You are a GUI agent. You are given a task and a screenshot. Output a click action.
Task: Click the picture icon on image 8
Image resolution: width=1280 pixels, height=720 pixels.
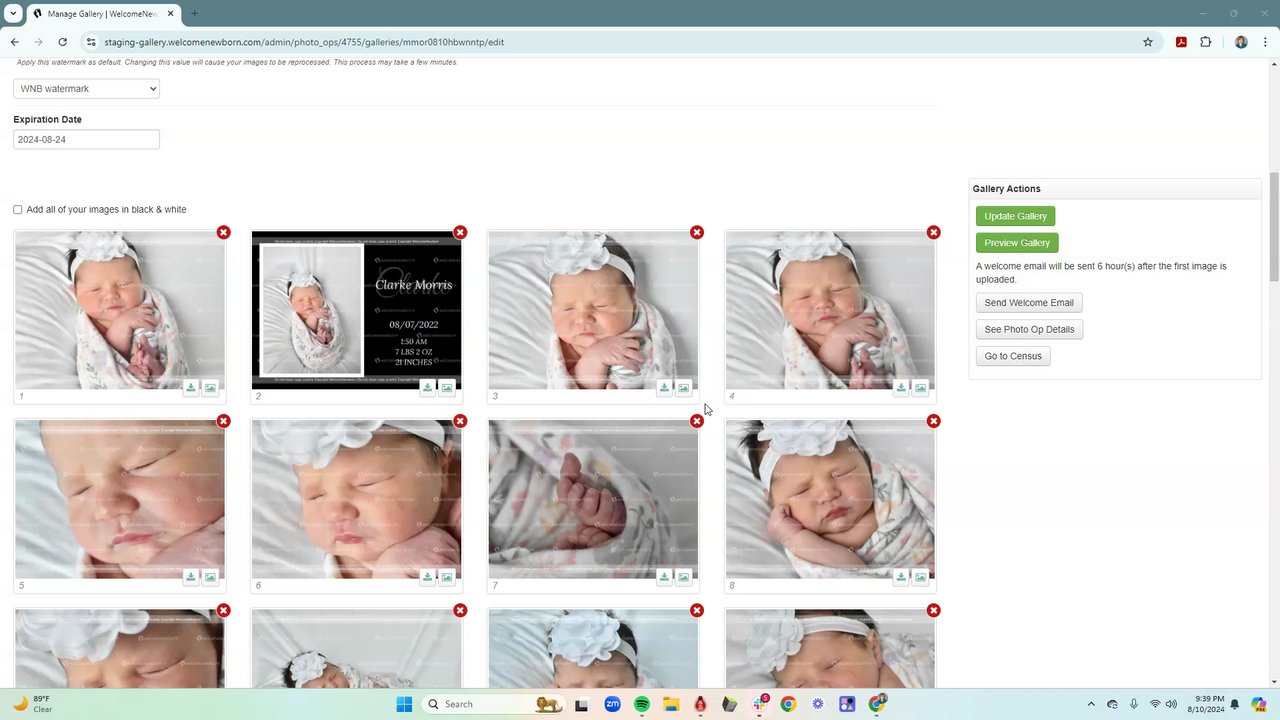click(920, 576)
